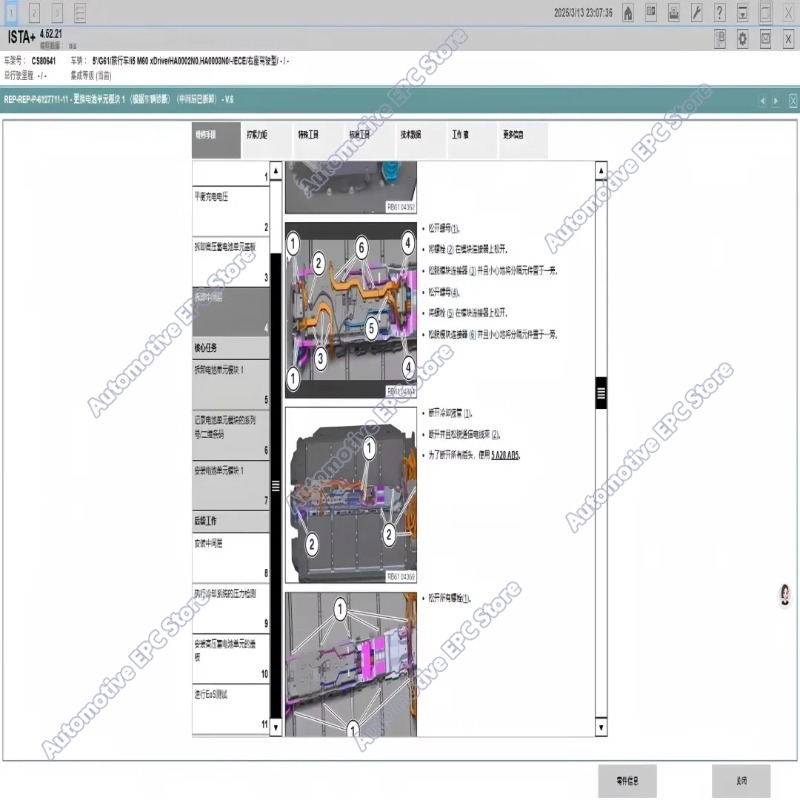800x800 pixels.
Task: Click the step list scroll-up arrow
Action: tap(276, 170)
